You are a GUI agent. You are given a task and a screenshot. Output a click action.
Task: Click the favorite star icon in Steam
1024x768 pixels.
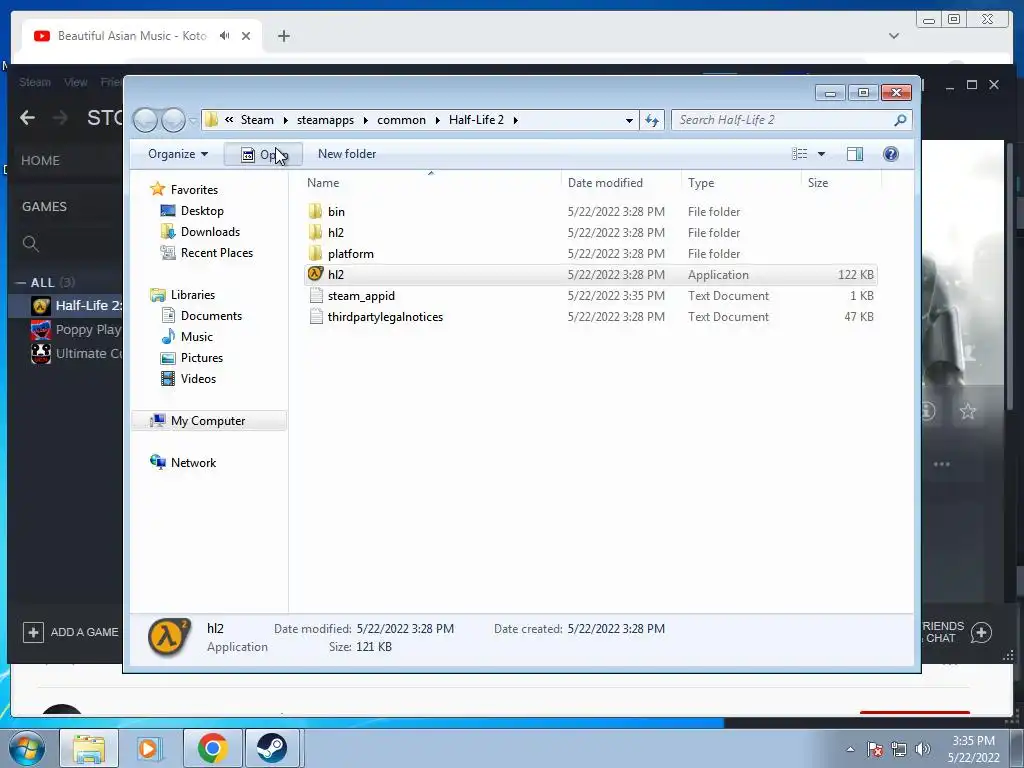click(968, 411)
